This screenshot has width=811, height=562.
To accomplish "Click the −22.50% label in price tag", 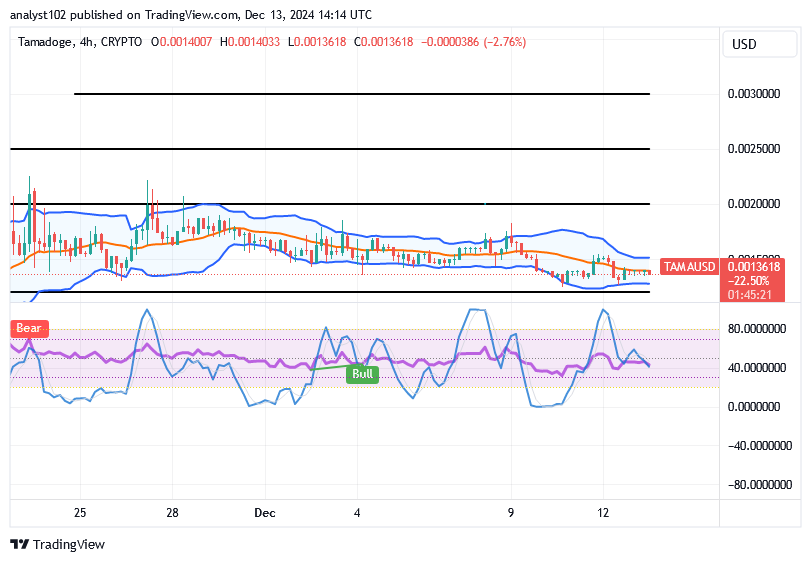I will coord(748,281).
